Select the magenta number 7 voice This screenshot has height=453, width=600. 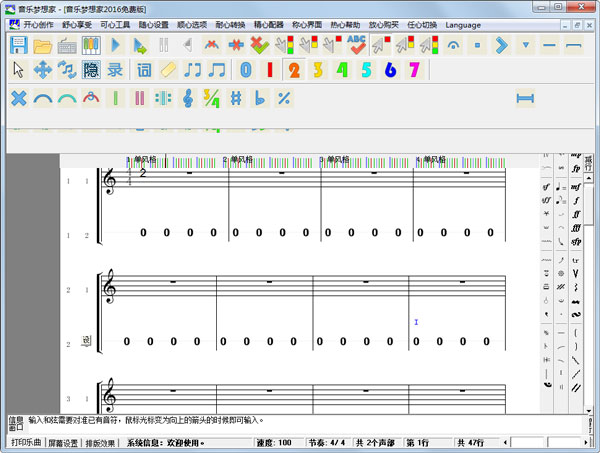point(414,70)
